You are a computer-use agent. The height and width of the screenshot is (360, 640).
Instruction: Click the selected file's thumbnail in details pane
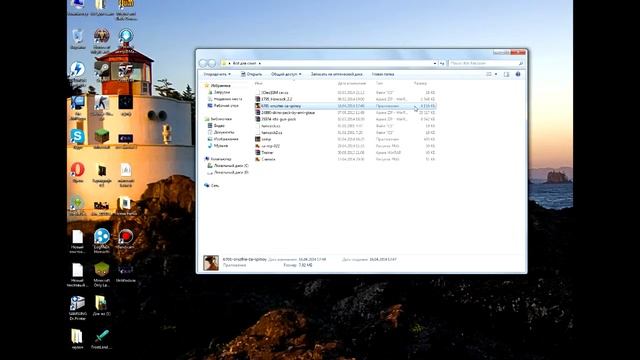tap(211, 262)
